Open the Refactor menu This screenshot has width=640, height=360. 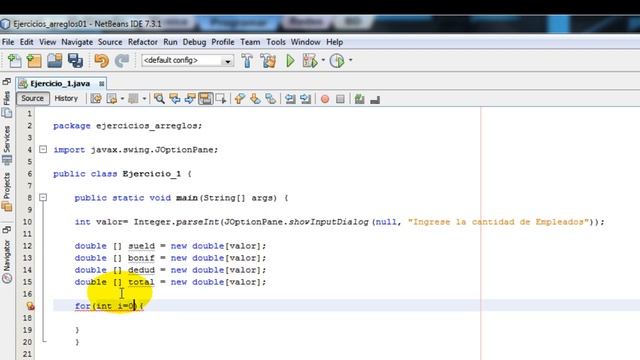(142, 42)
